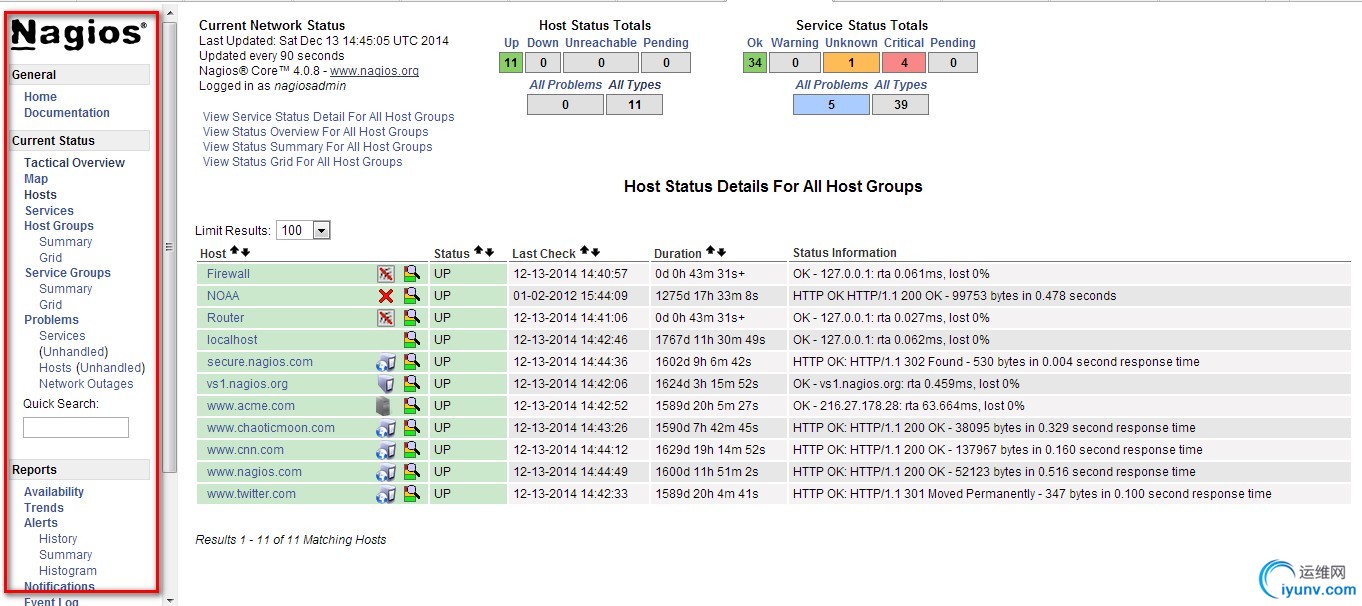The height and width of the screenshot is (606, 1362).
Task: Click the service details icon for Firewall
Action: (x=412, y=274)
